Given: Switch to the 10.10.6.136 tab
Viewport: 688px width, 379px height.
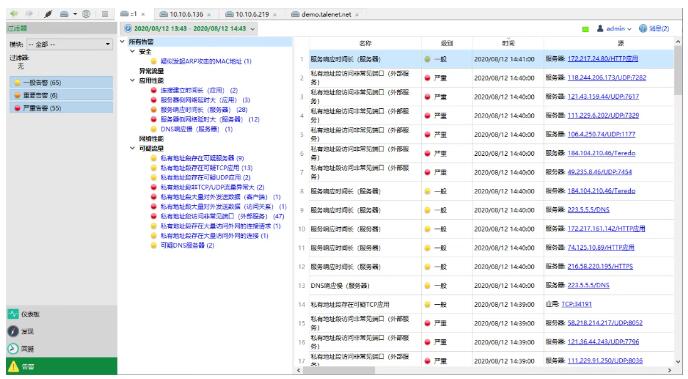Looking at the screenshot, I should click(186, 14).
